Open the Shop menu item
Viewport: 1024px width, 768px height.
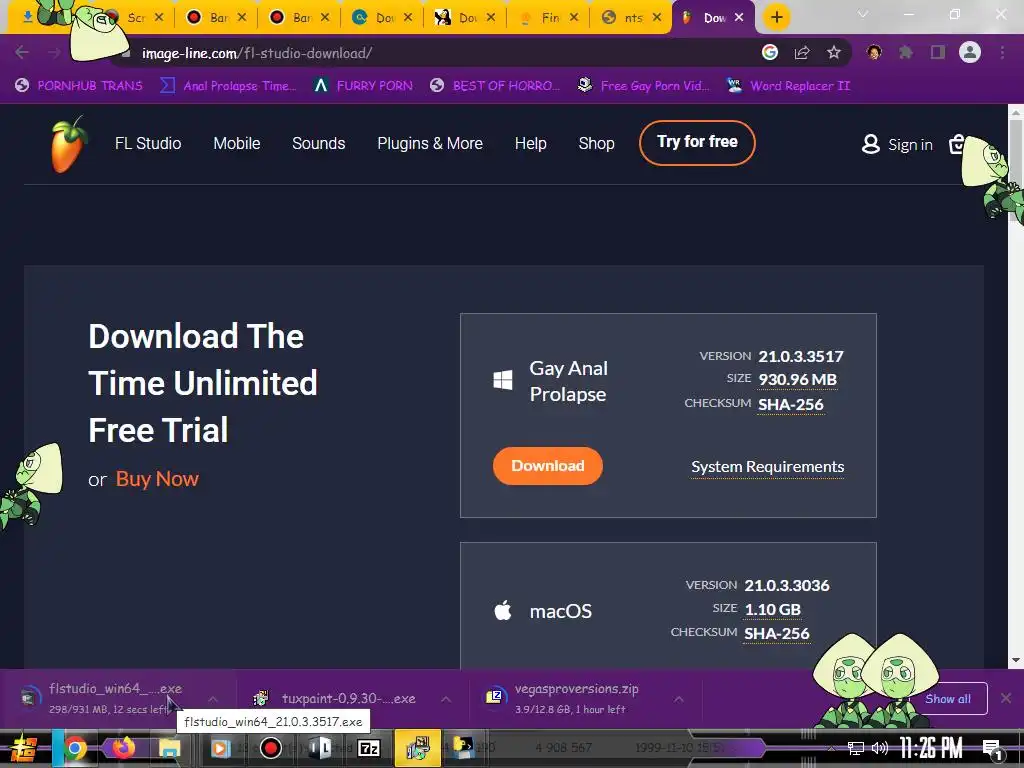click(596, 143)
